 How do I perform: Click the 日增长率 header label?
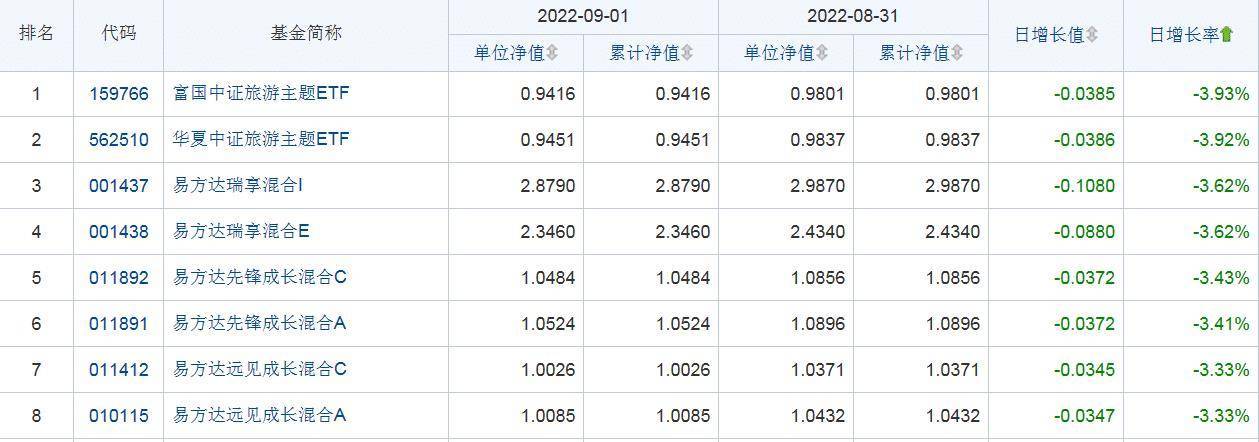(x=1184, y=35)
